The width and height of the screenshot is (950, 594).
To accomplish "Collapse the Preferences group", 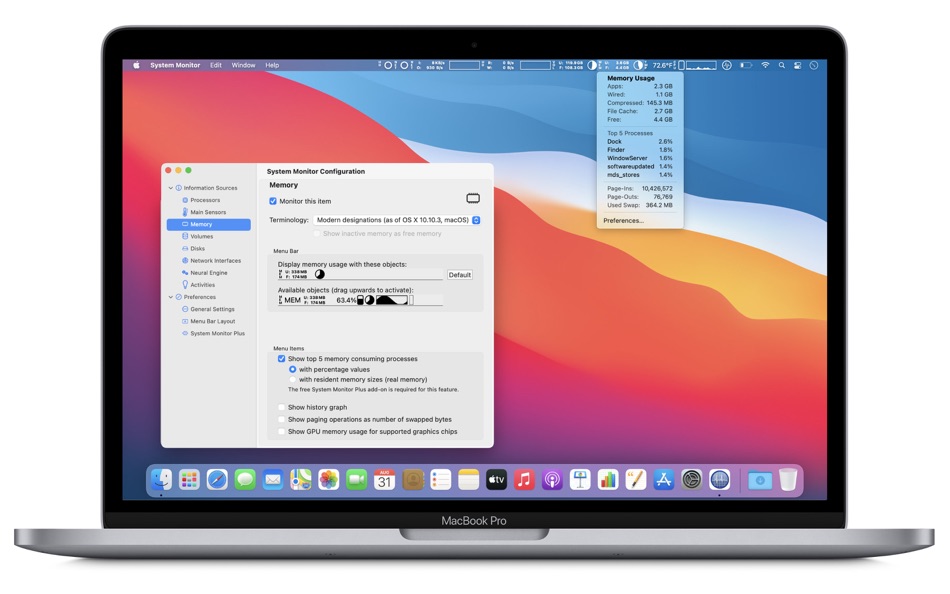I will click(x=171, y=297).
